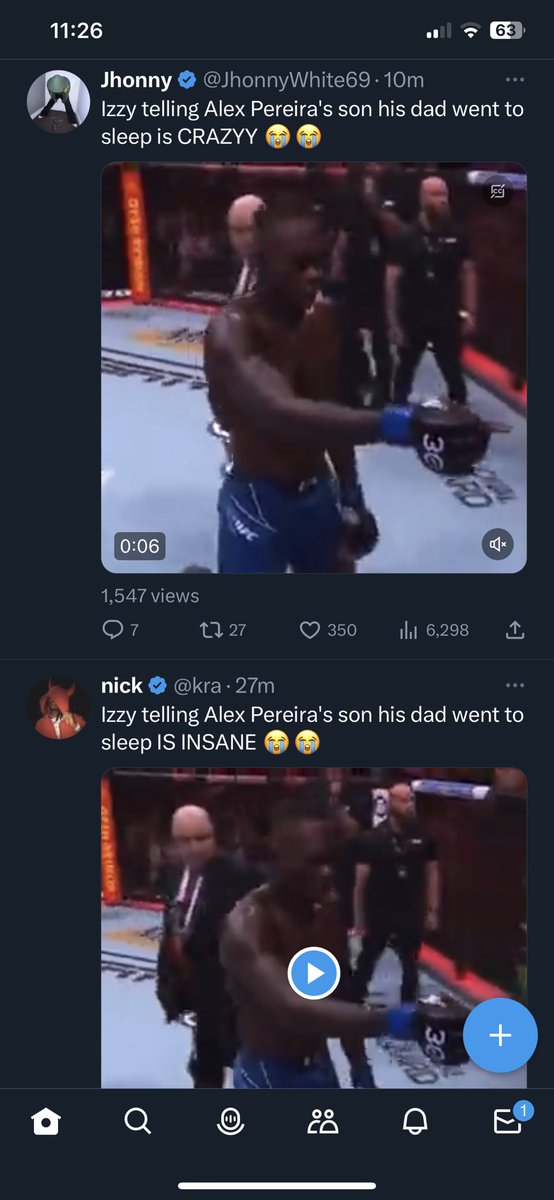Screen dimensions: 554x1200
Task: View analytics showing 6,298 impressions
Action: (x=408, y=630)
